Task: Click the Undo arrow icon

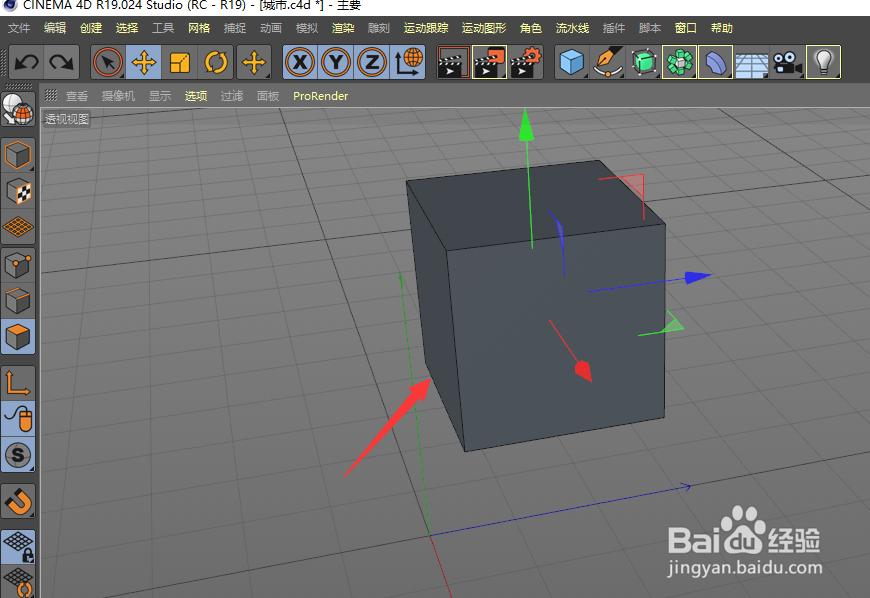Action: coord(27,62)
